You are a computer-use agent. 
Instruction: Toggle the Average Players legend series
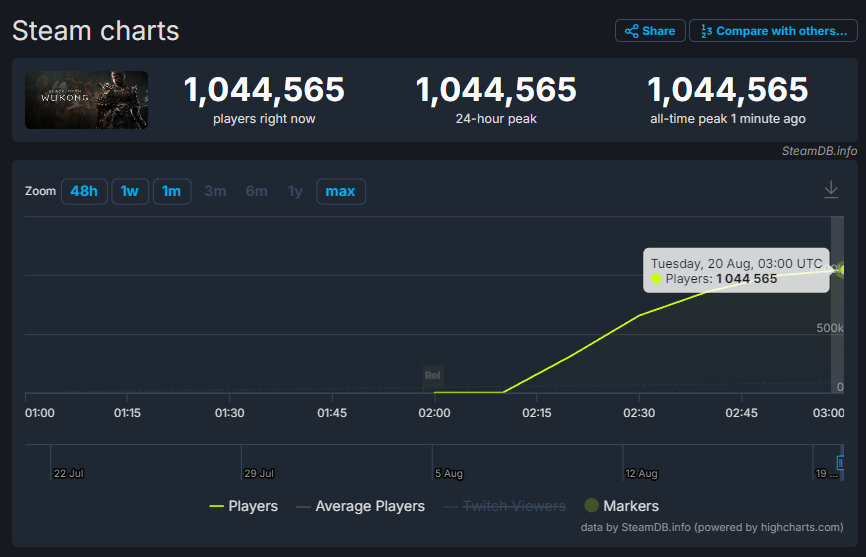[x=361, y=506]
